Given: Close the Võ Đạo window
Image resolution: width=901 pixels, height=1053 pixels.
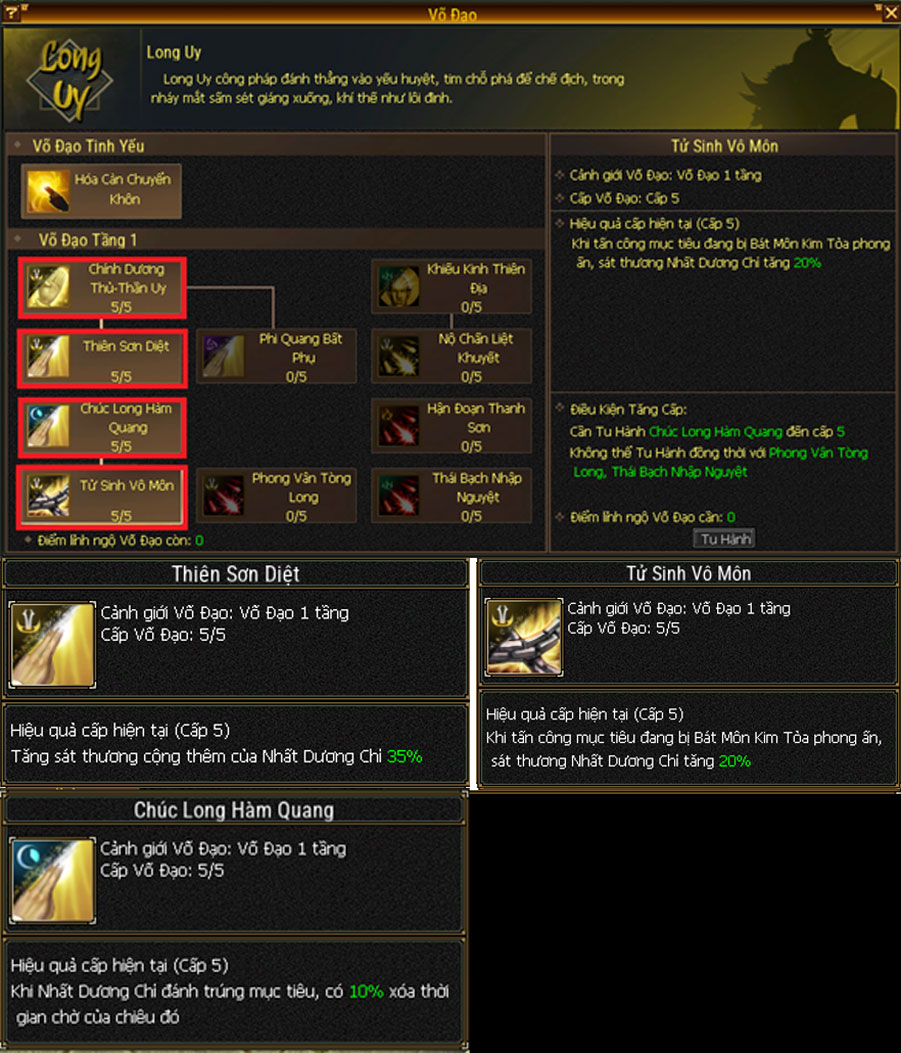Looking at the screenshot, I should coord(890,13).
